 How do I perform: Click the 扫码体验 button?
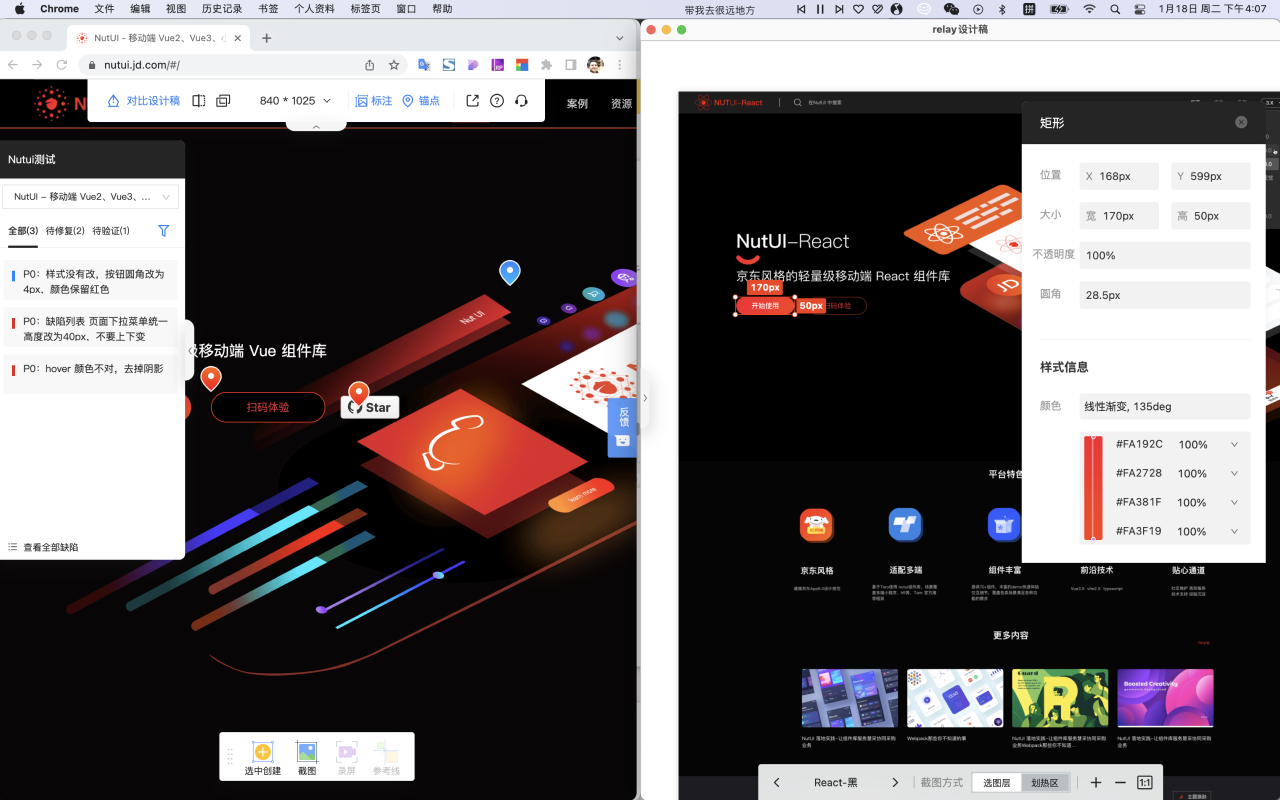point(268,407)
